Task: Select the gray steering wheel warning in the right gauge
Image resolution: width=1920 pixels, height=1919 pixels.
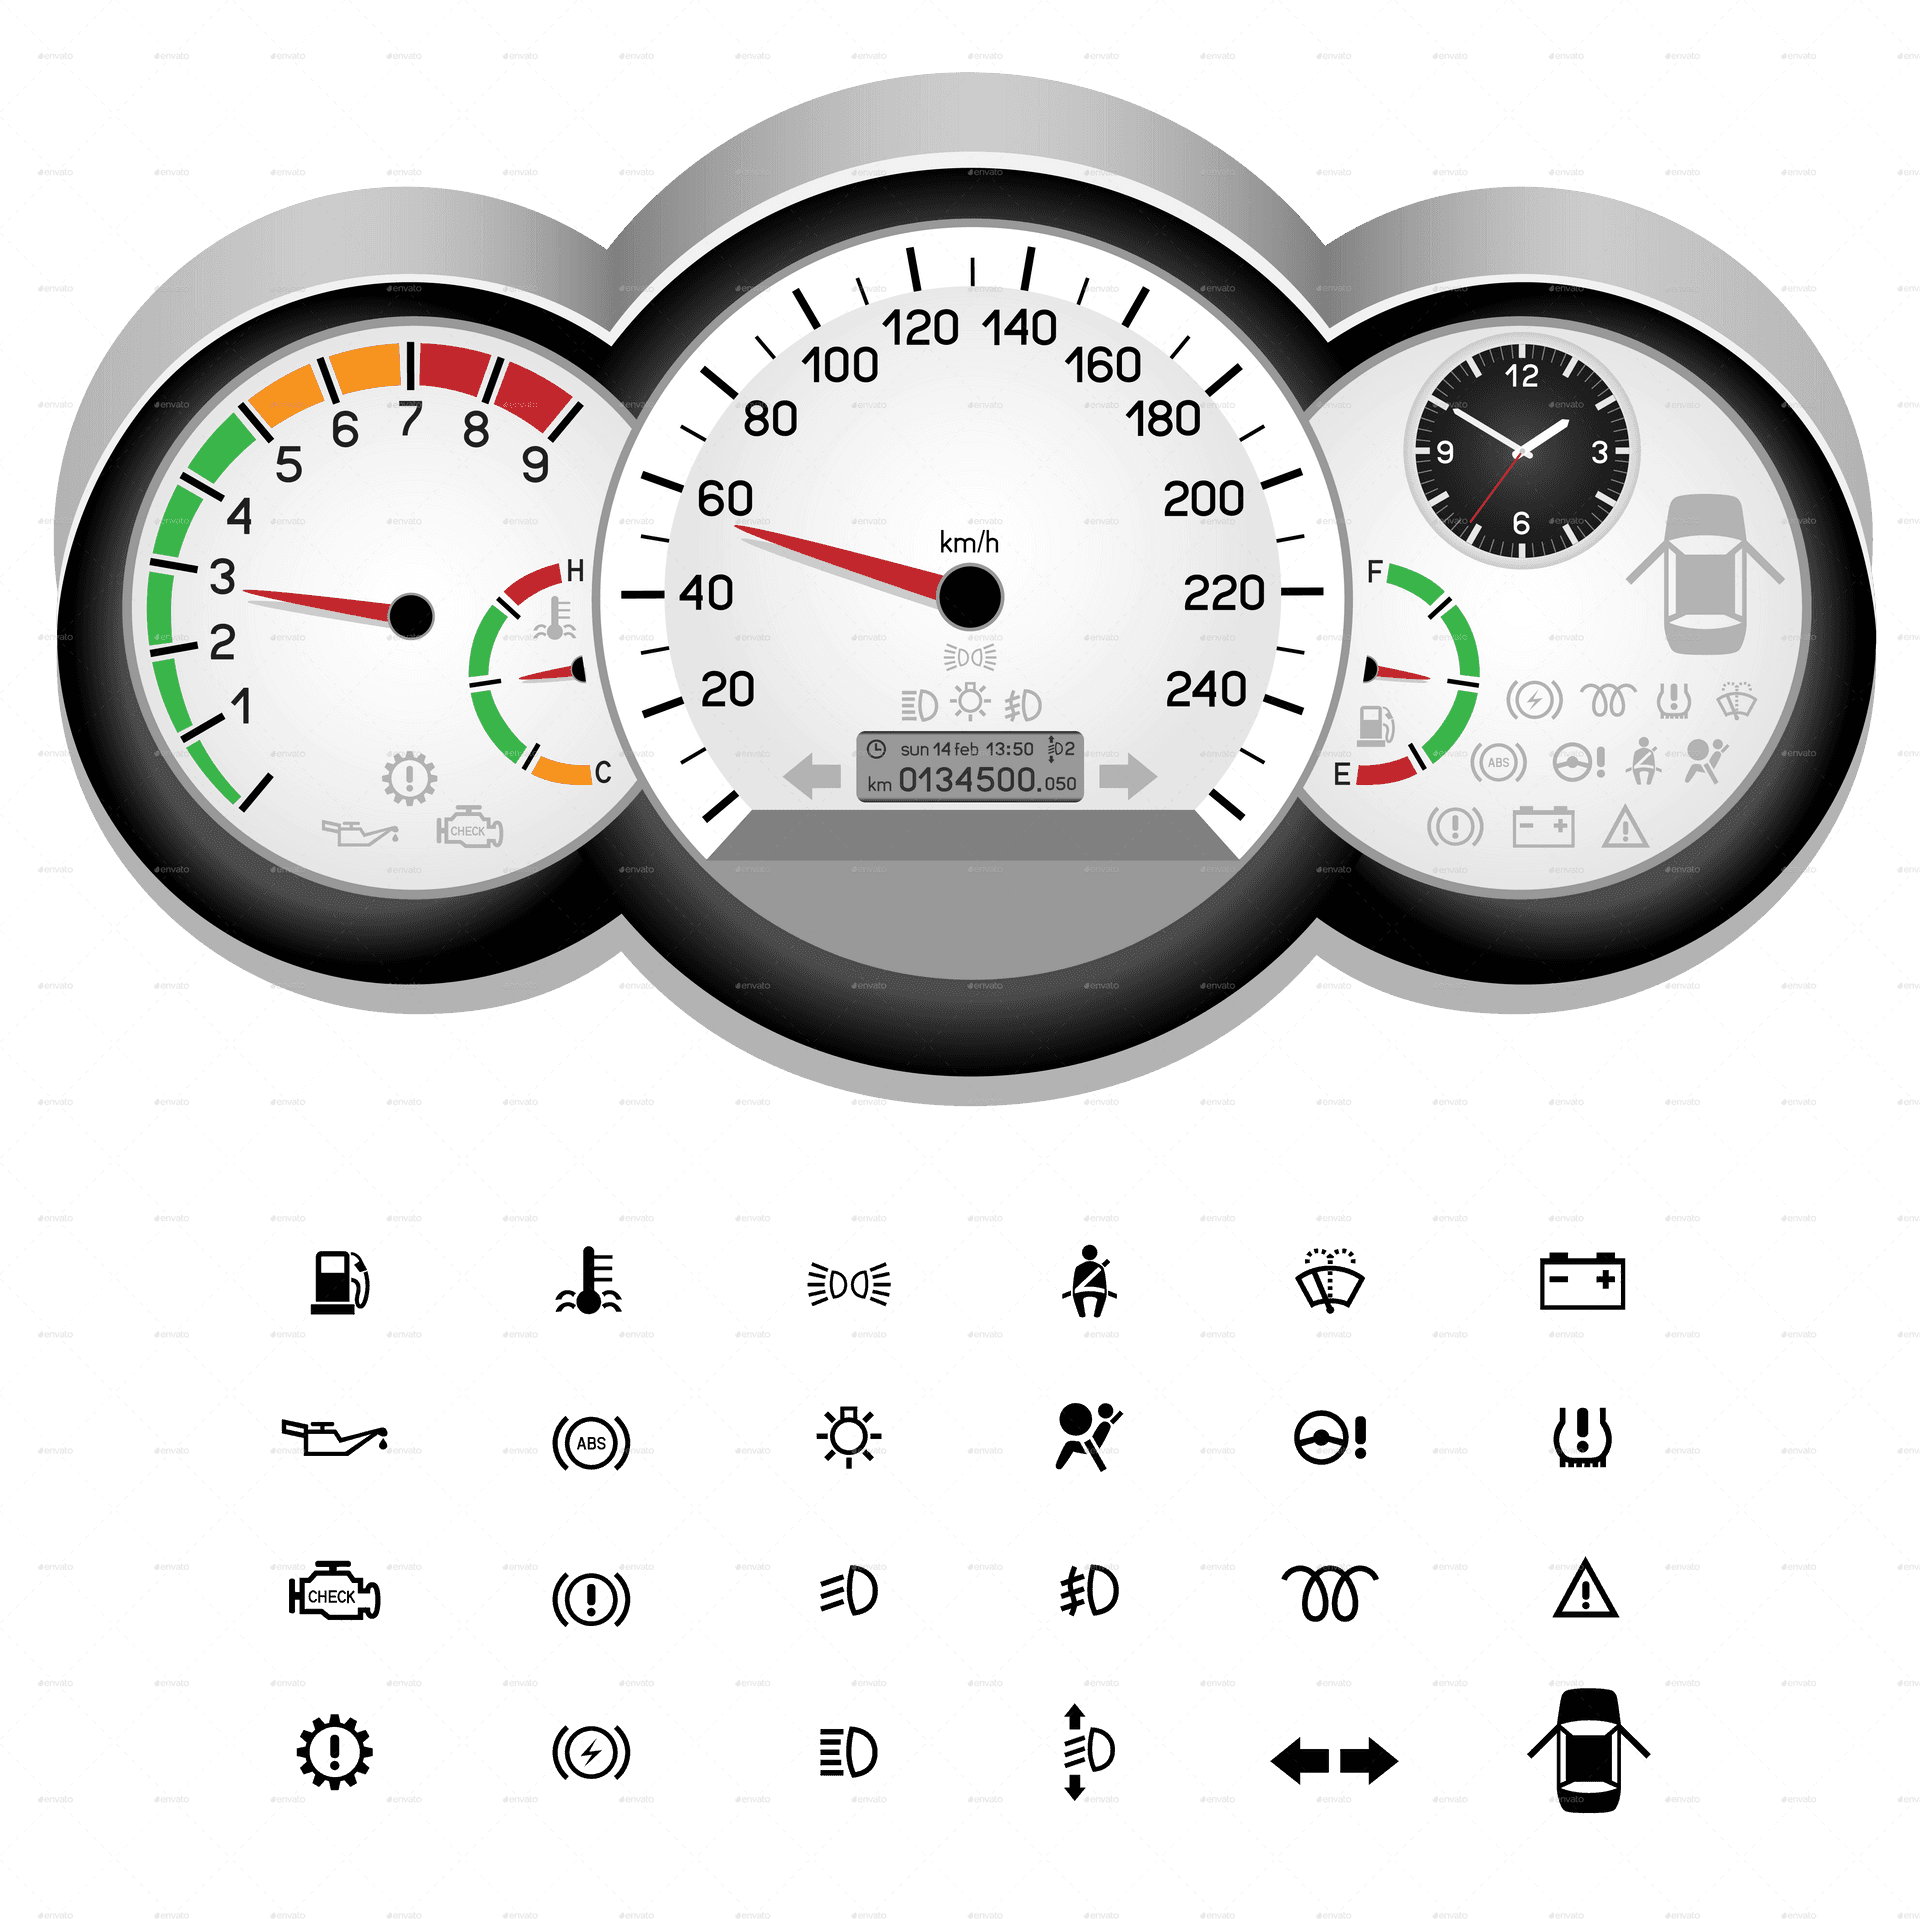Action: tap(1579, 763)
